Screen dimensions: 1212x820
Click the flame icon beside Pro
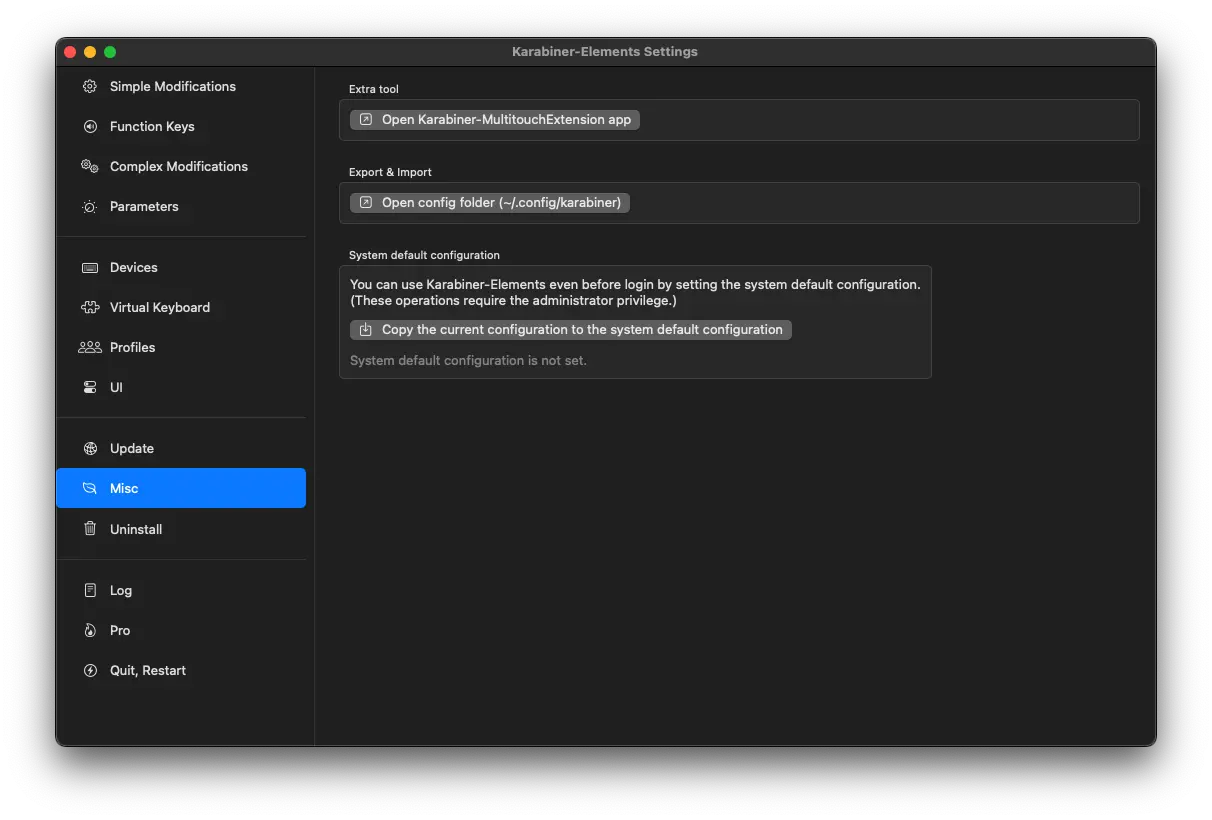click(x=90, y=630)
